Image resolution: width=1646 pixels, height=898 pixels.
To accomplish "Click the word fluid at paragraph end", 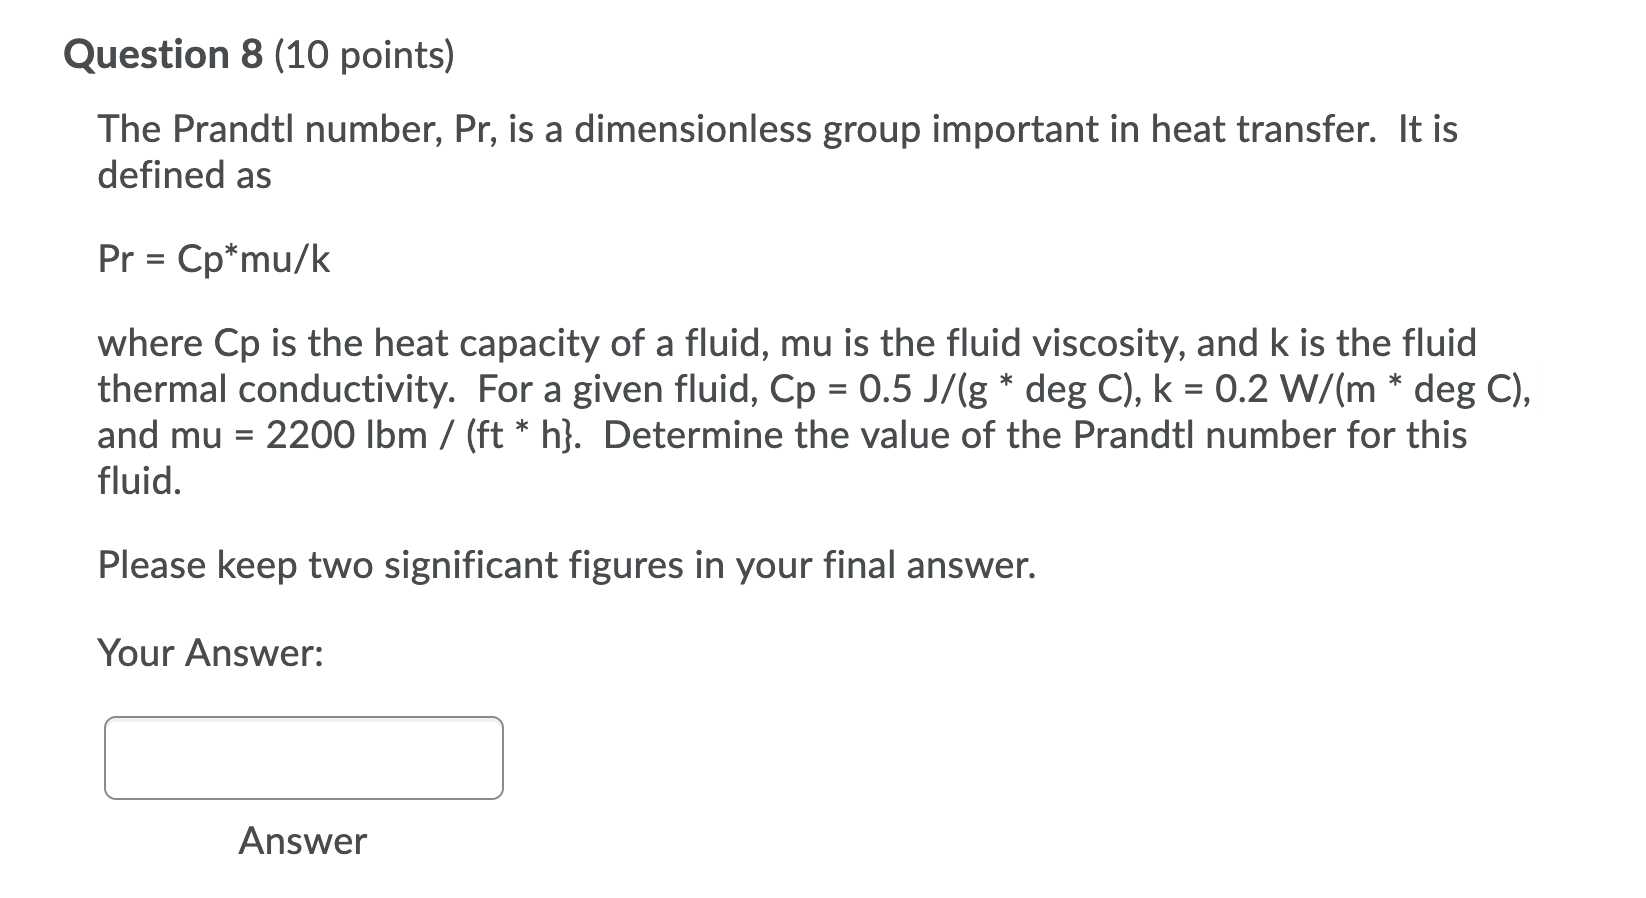I will tap(137, 480).
